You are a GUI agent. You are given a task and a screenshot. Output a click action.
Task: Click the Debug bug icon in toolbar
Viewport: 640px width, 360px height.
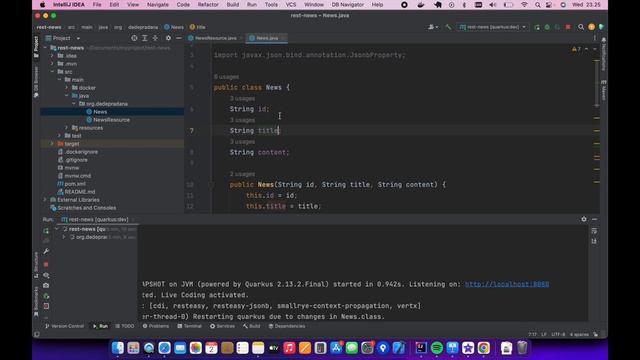coord(547,27)
